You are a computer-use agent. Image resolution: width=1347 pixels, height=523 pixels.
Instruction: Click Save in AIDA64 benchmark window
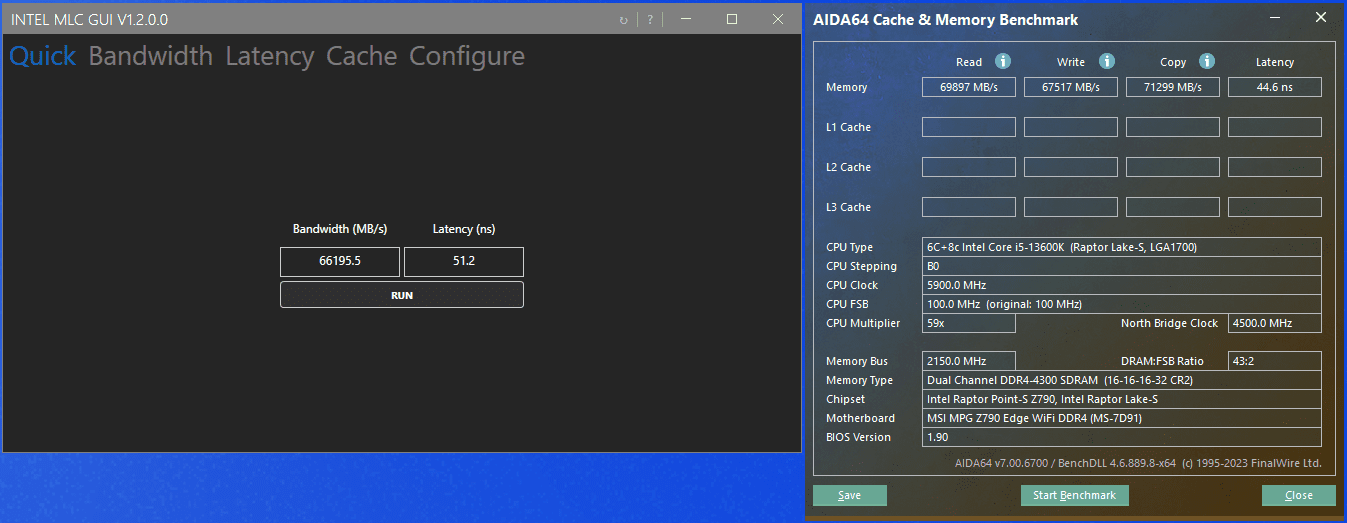pos(850,495)
